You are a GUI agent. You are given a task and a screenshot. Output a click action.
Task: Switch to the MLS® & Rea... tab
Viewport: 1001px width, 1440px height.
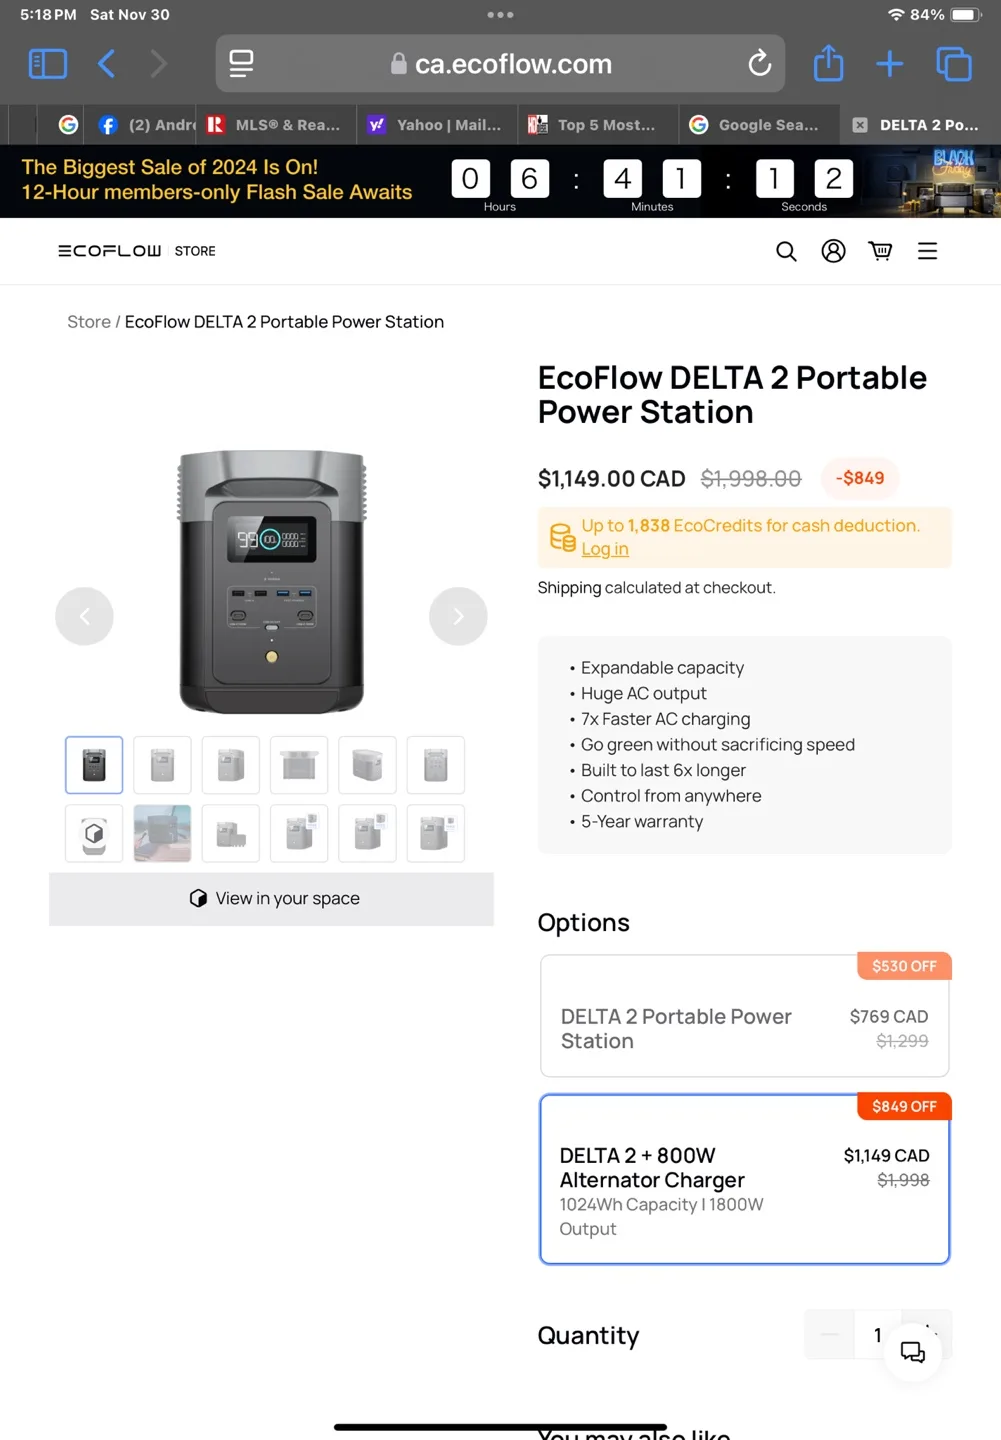pyautogui.click(x=275, y=125)
